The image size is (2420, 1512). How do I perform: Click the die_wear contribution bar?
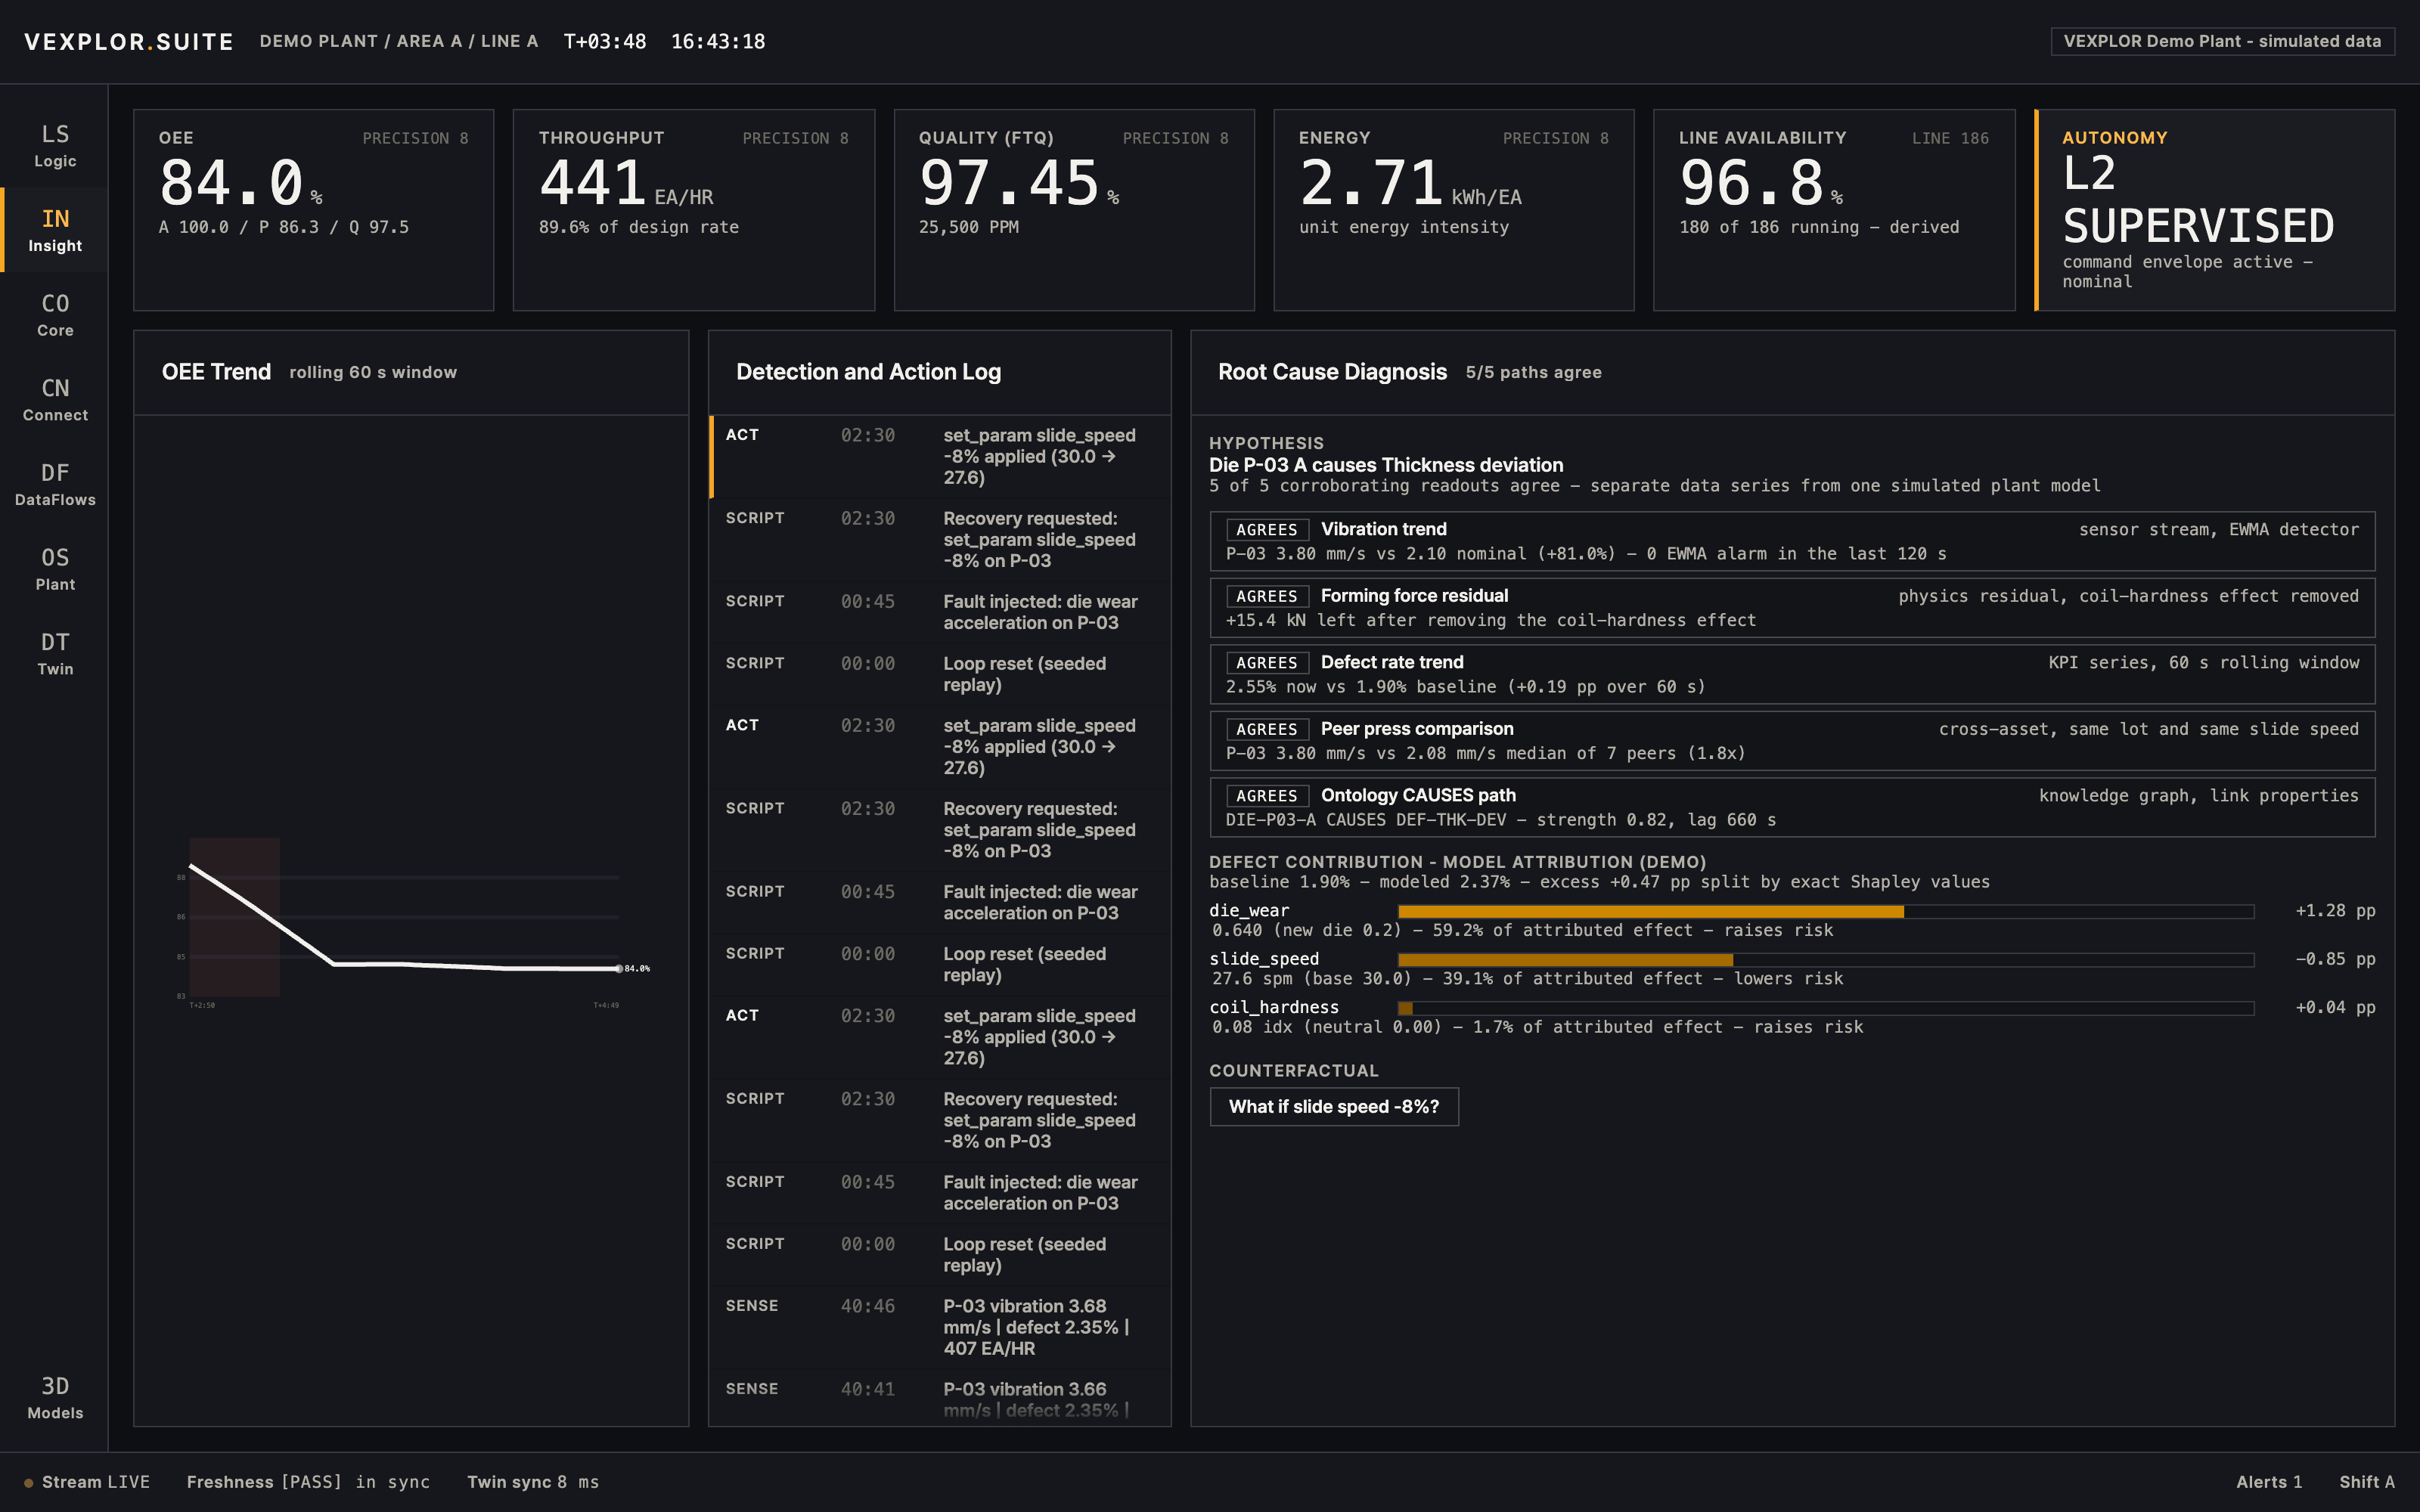pyautogui.click(x=1826, y=911)
